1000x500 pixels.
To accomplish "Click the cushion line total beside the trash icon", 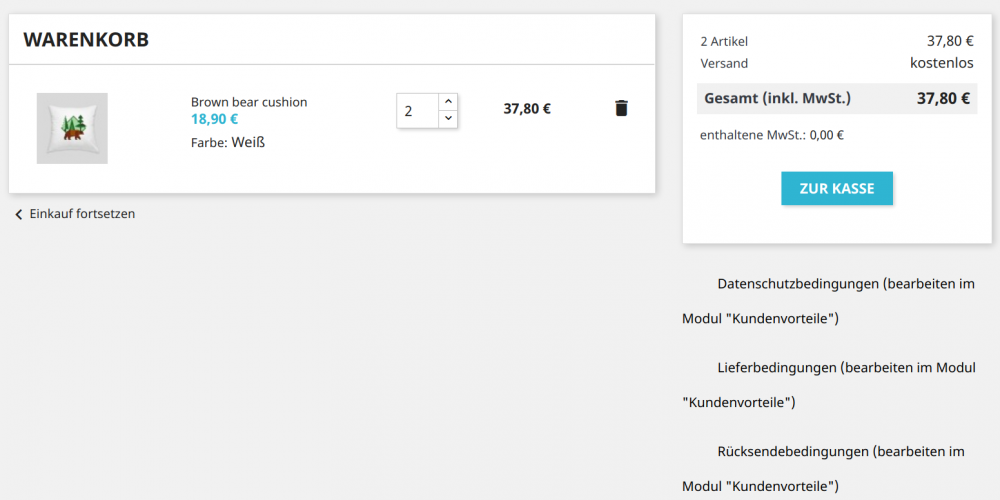I will tap(527, 109).
